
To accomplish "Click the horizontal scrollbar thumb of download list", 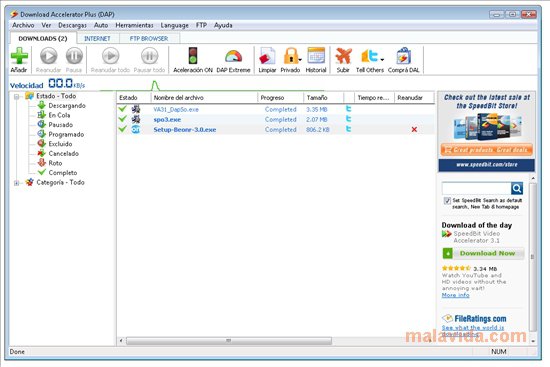I will tap(229, 341).
